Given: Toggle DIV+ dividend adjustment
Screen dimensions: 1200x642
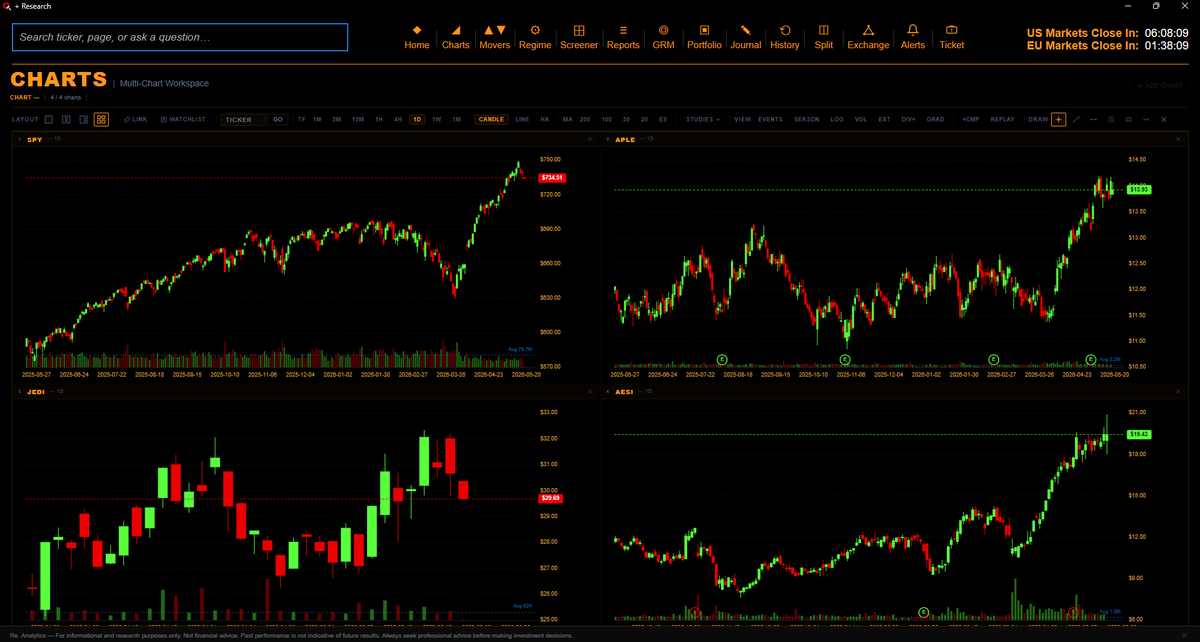Looking at the screenshot, I should (x=909, y=119).
